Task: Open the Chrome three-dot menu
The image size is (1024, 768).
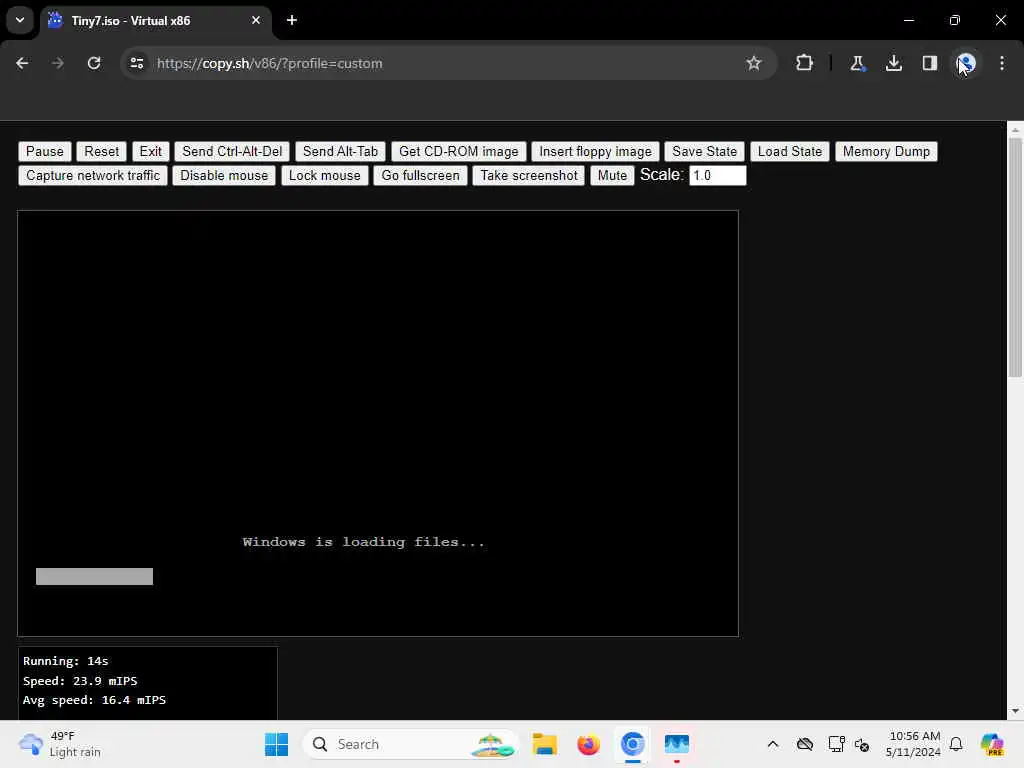Action: pos(1002,63)
